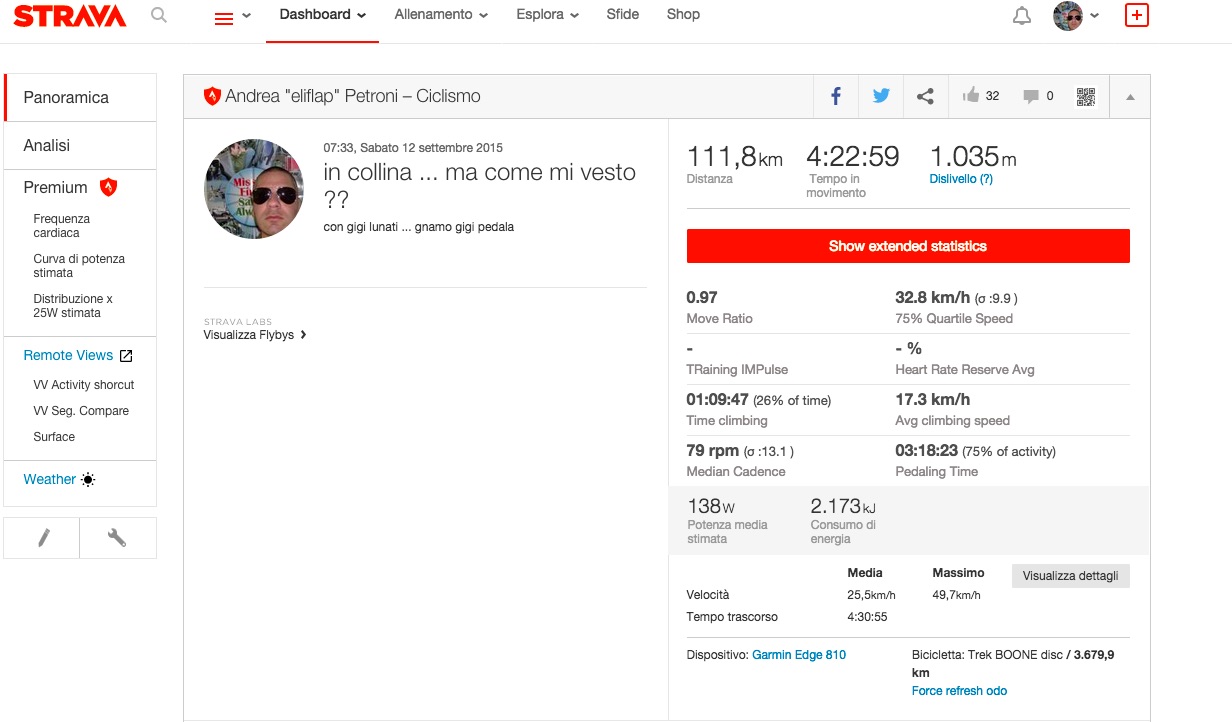Show the QR code for activity
The image size is (1232, 722).
1086,96
